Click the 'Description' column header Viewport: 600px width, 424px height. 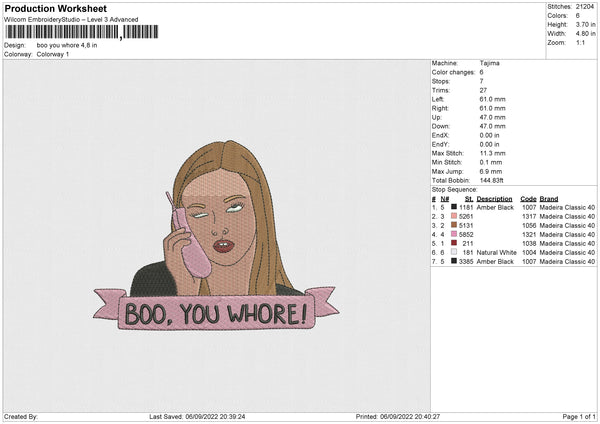tap(494, 199)
